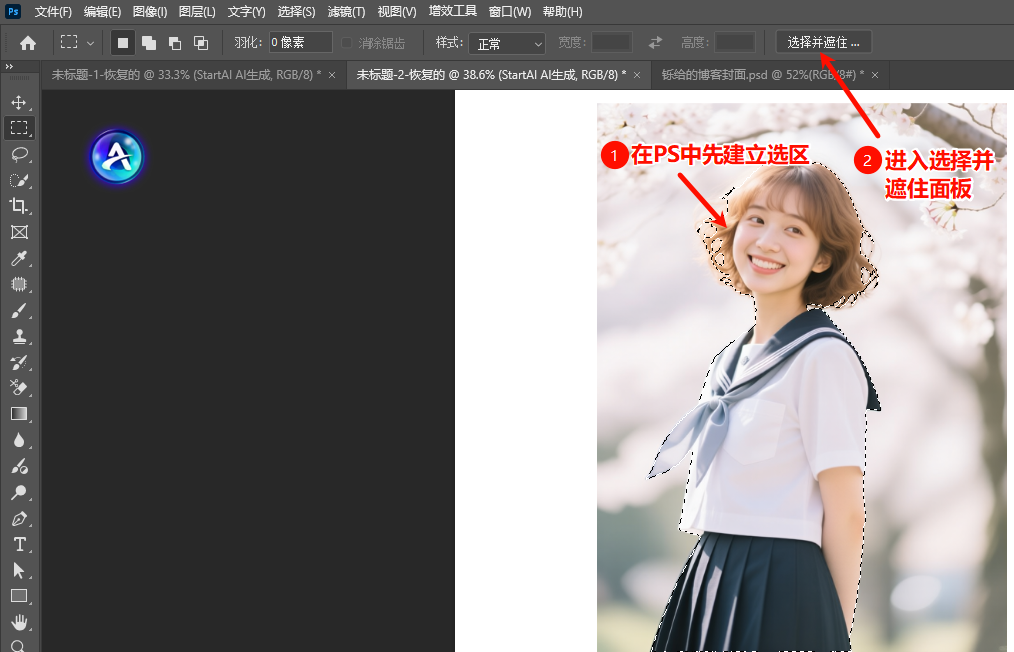Screen dimensions: 1014x652
Task: Expand the toolbar with double-arrow chevron
Action: [x=9, y=67]
